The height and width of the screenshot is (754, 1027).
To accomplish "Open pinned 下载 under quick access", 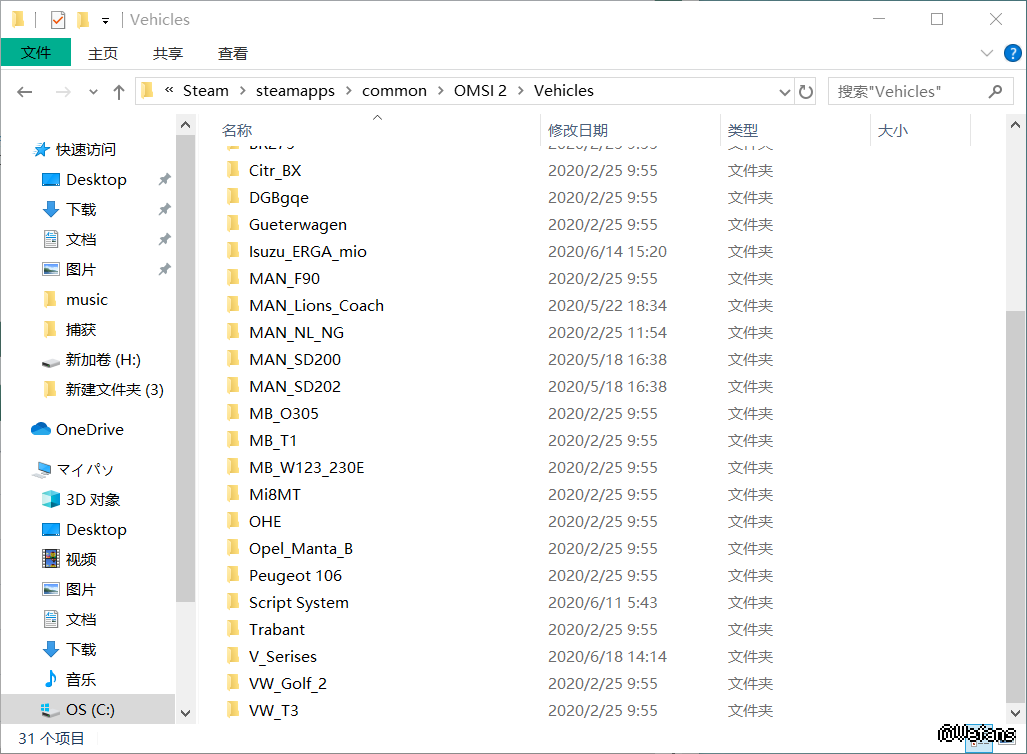I will [81, 210].
